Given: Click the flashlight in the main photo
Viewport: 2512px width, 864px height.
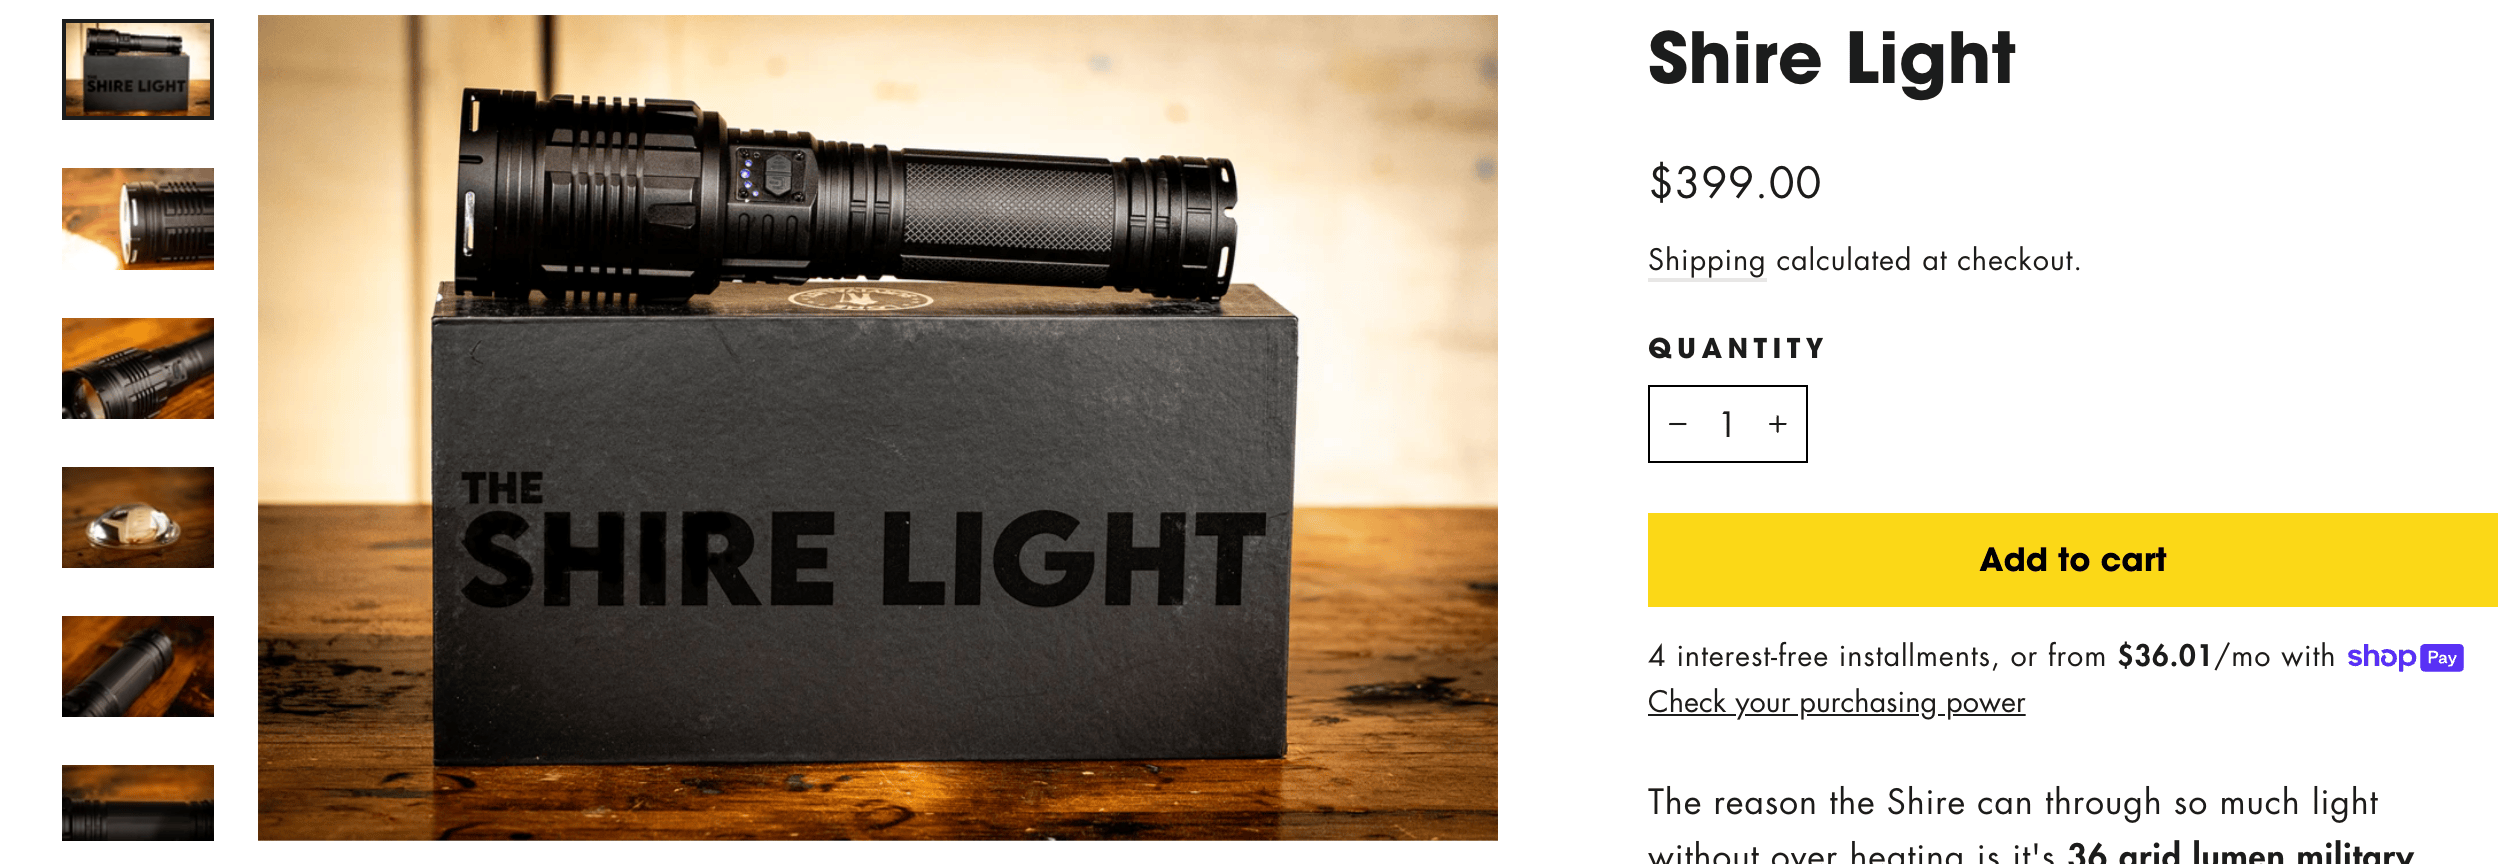Looking at the screenshot, I should pyautogui.click(x=846, y=198).
